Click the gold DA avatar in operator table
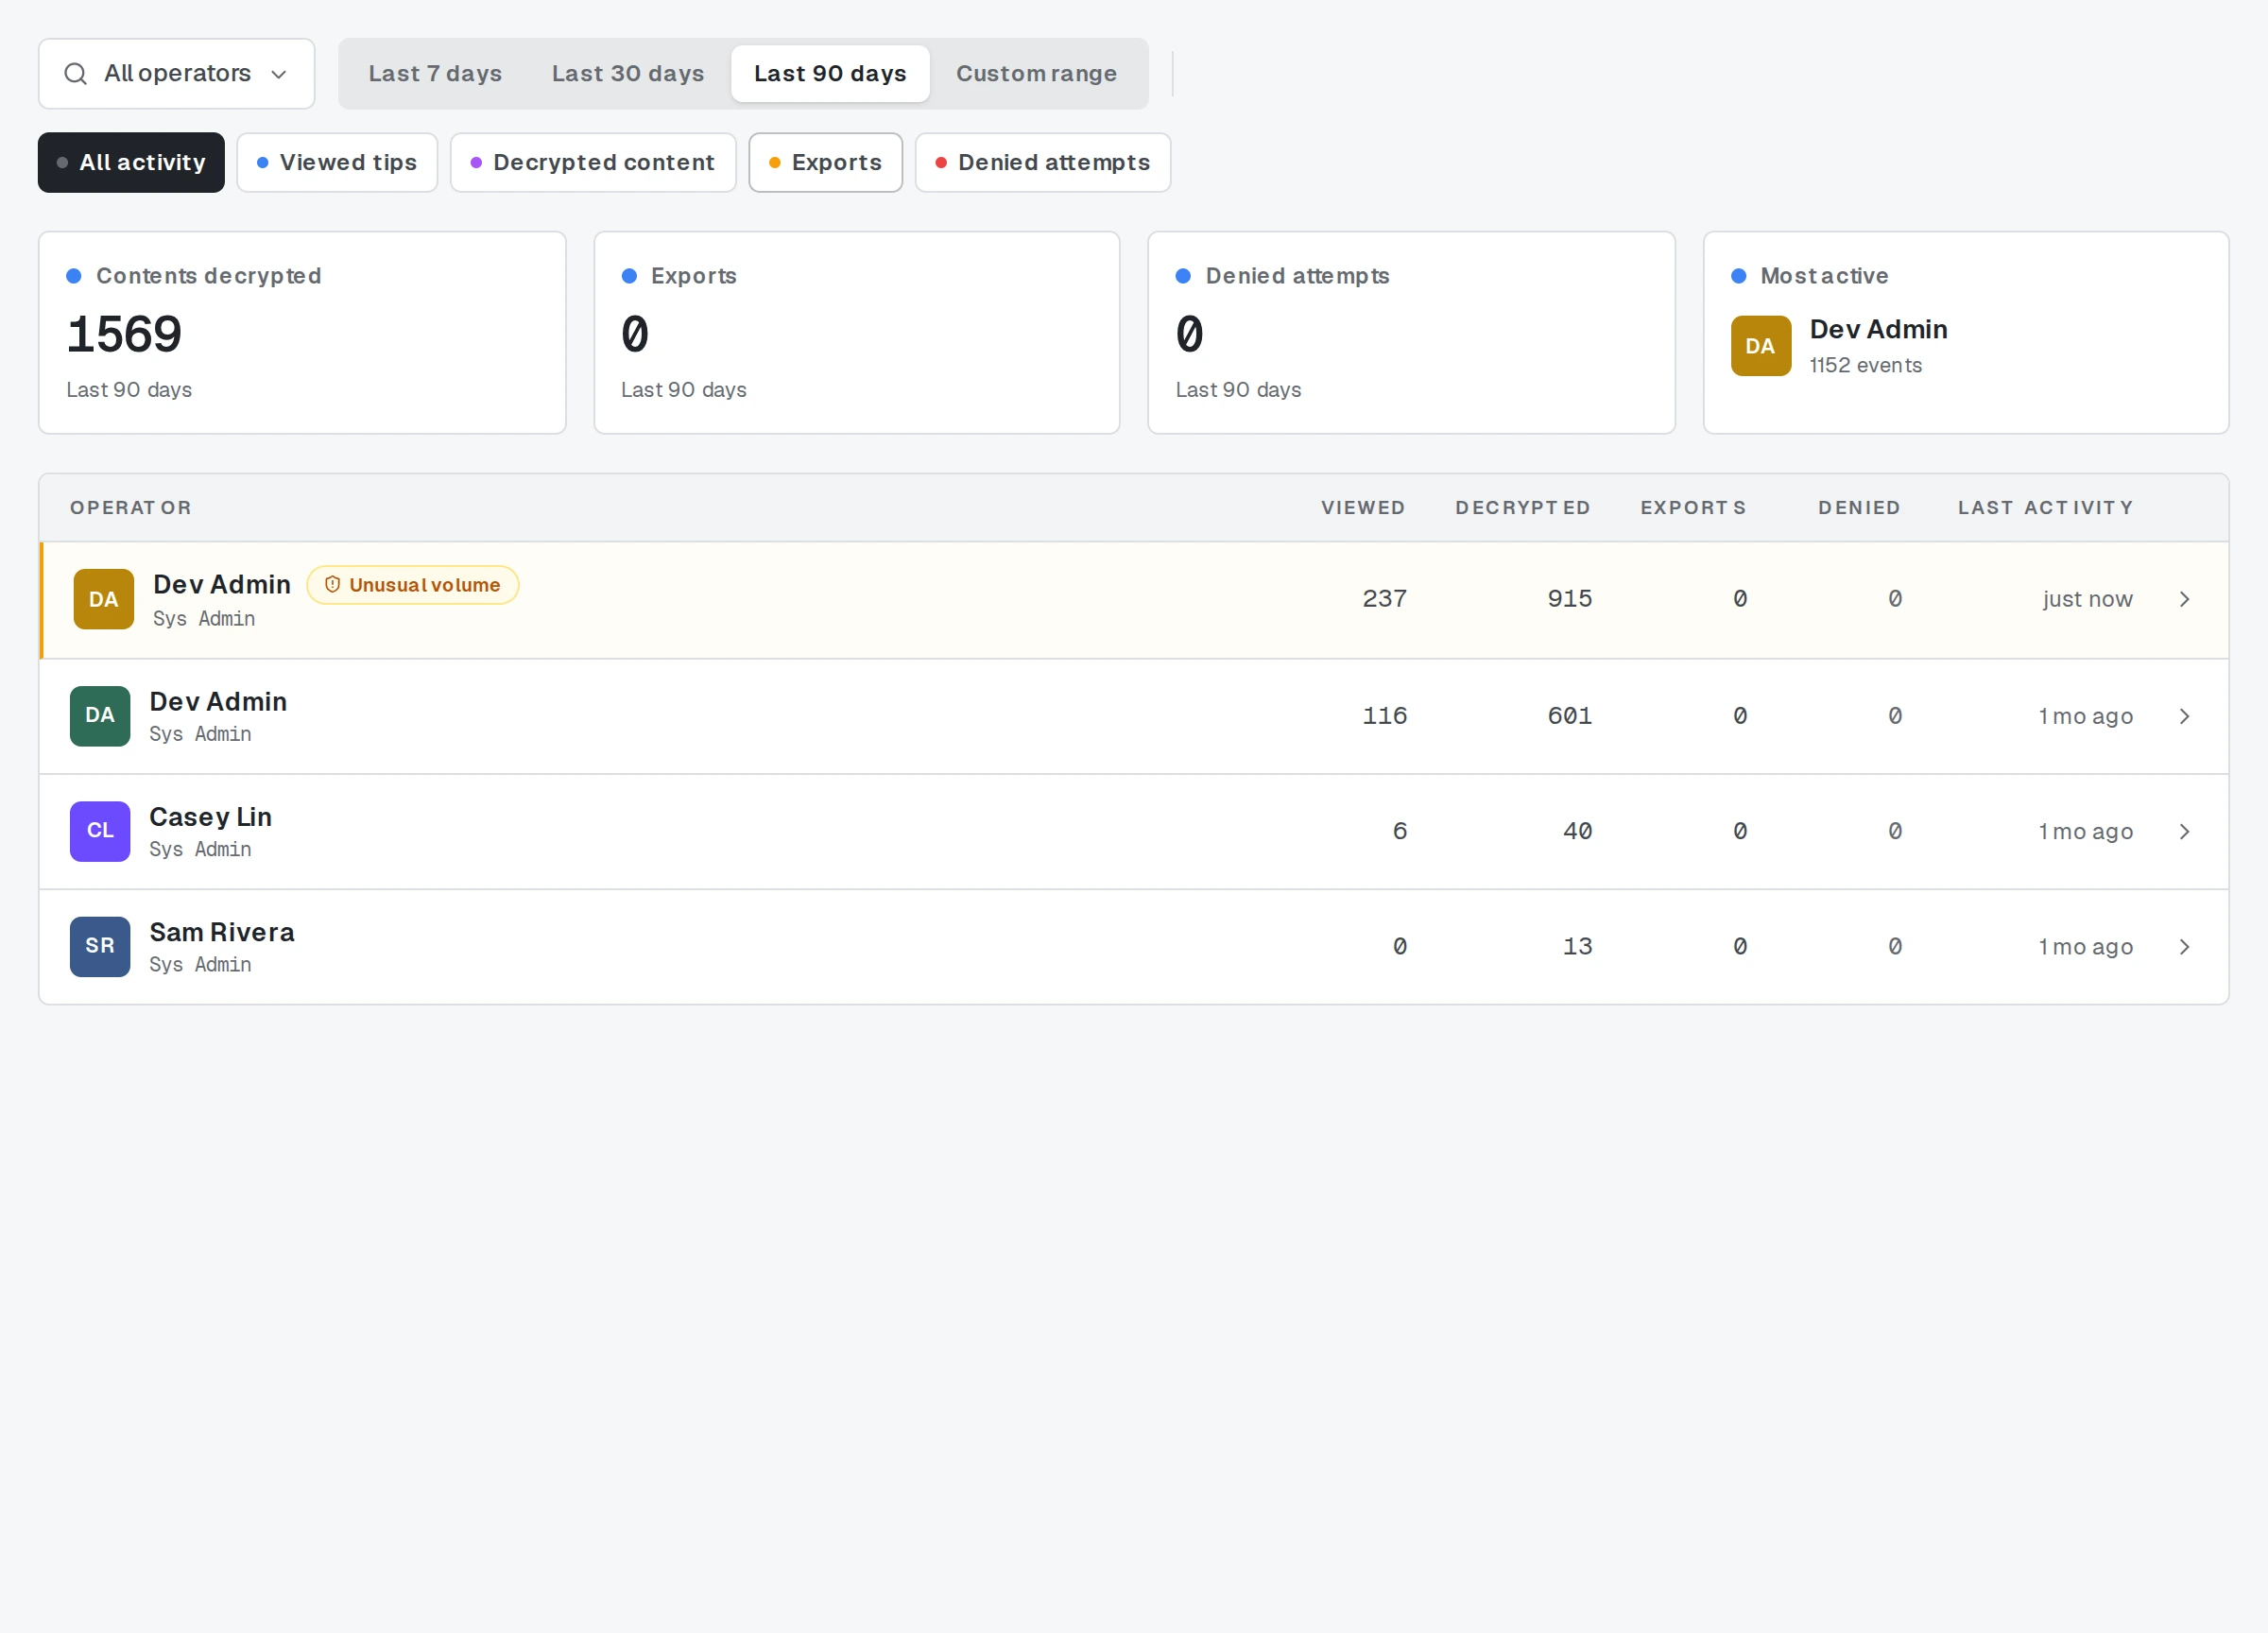This screenshot has width=2268, height=1633. [x=104, y=599]
